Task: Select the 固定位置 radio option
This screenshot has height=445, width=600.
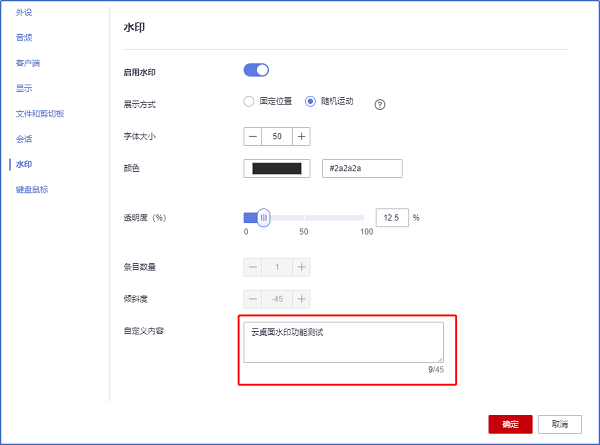Action: tap(249, 102)
